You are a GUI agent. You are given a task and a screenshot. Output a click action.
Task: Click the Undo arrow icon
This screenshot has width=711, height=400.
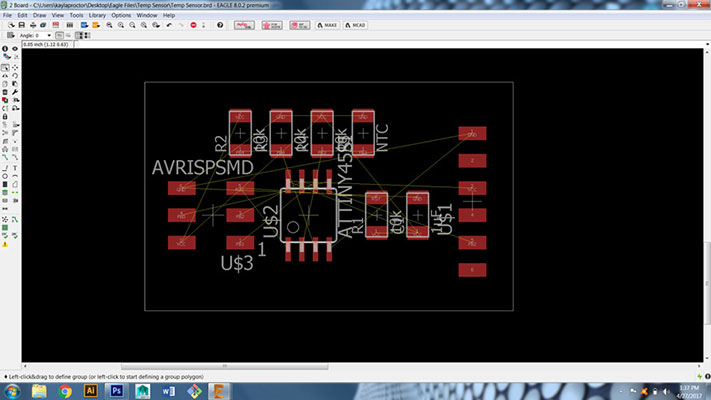coord(169,25)
